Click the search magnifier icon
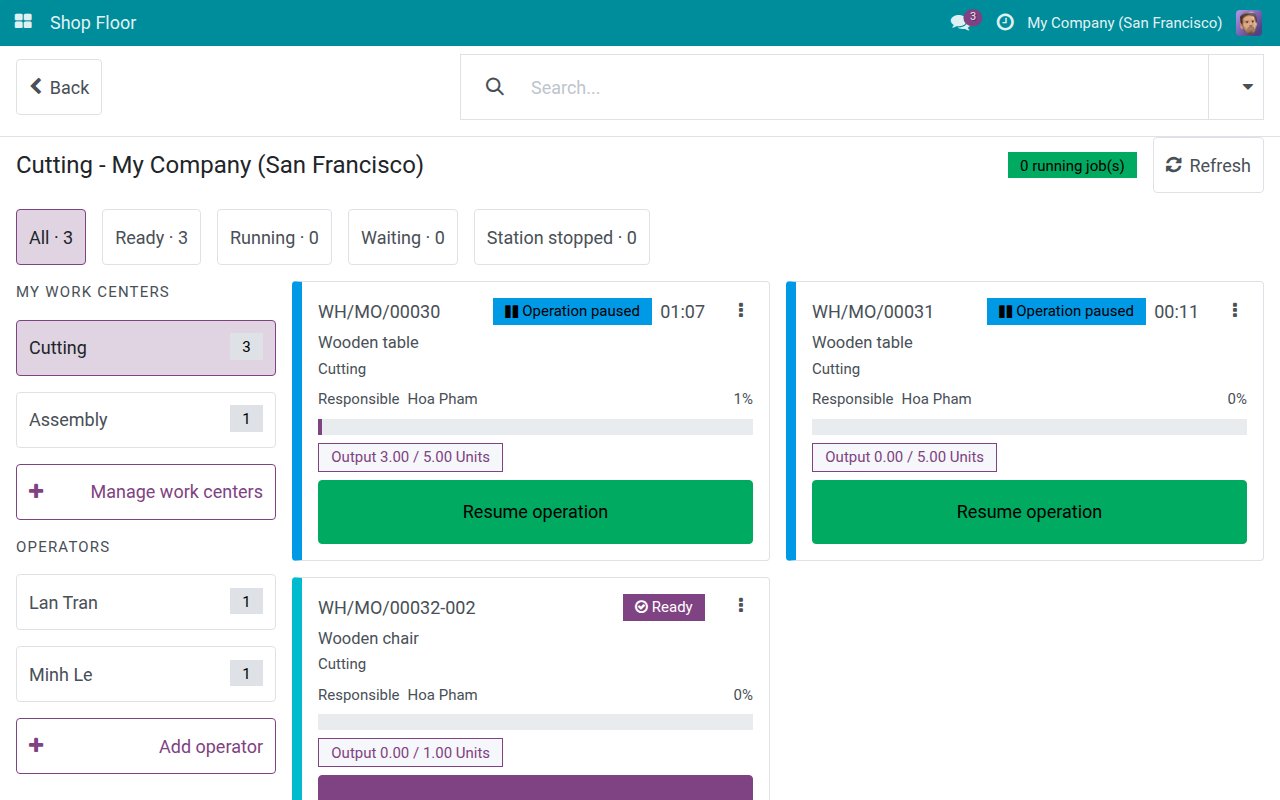 coord(494,87)
